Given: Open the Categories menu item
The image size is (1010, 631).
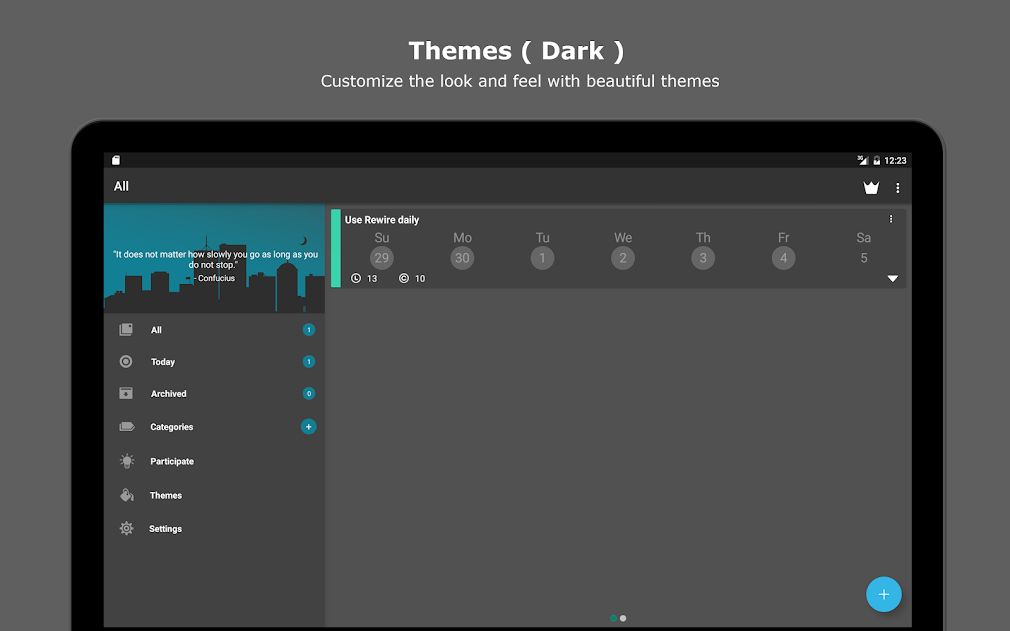Looking at the screenshot, I should click(214, 426).
